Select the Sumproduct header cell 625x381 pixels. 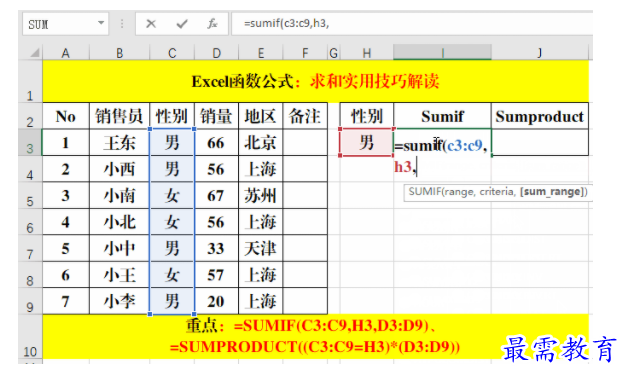(540, 116)
